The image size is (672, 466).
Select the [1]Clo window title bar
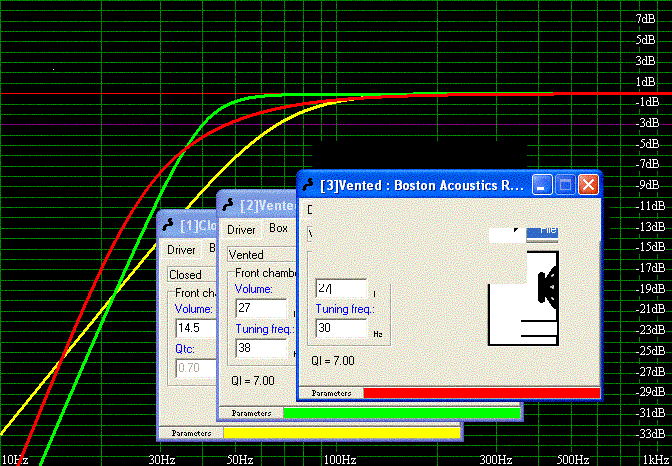click(x=187, y=225)
